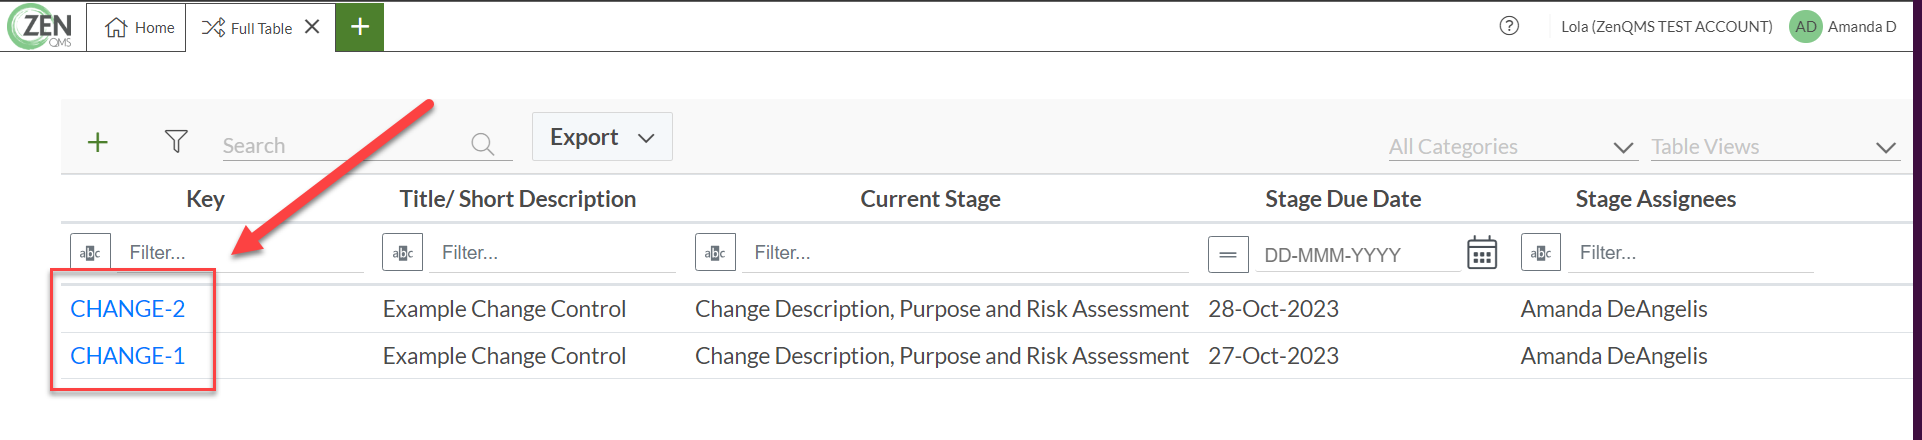Click the Key column text filter type icon
This screenshot has width=1922, height=440.
pos(90,253)
